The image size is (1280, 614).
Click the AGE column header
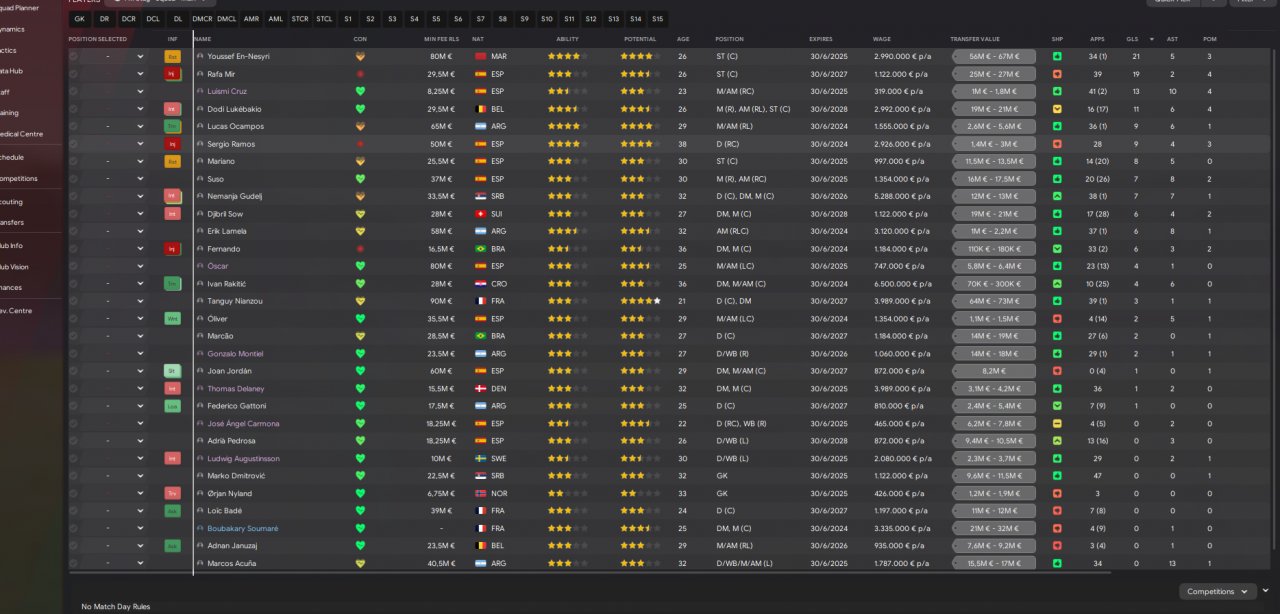tap(682, 39)
